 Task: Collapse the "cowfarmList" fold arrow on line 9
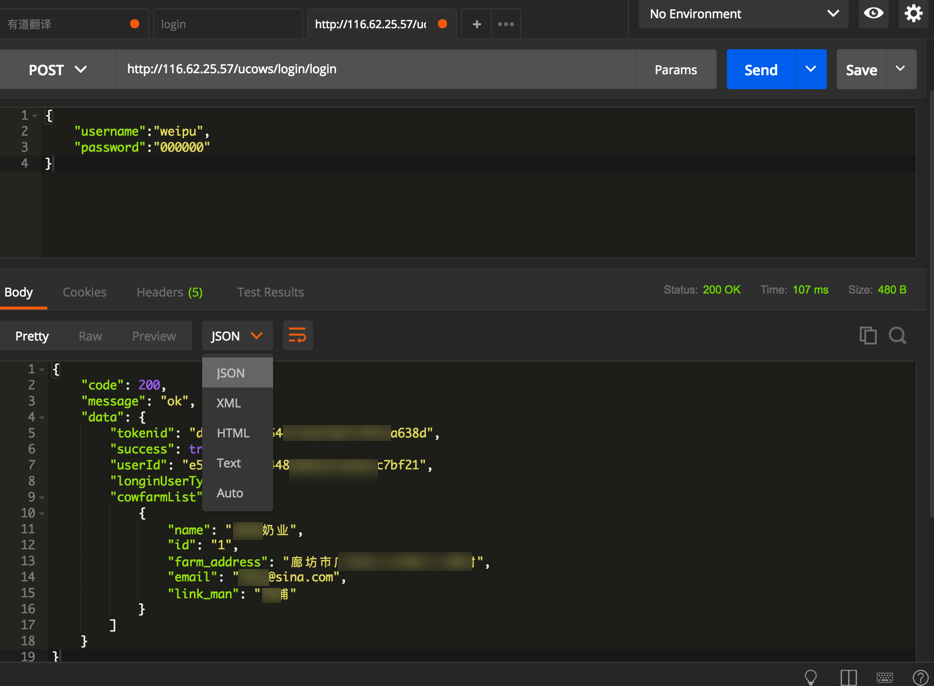[42, 497]
